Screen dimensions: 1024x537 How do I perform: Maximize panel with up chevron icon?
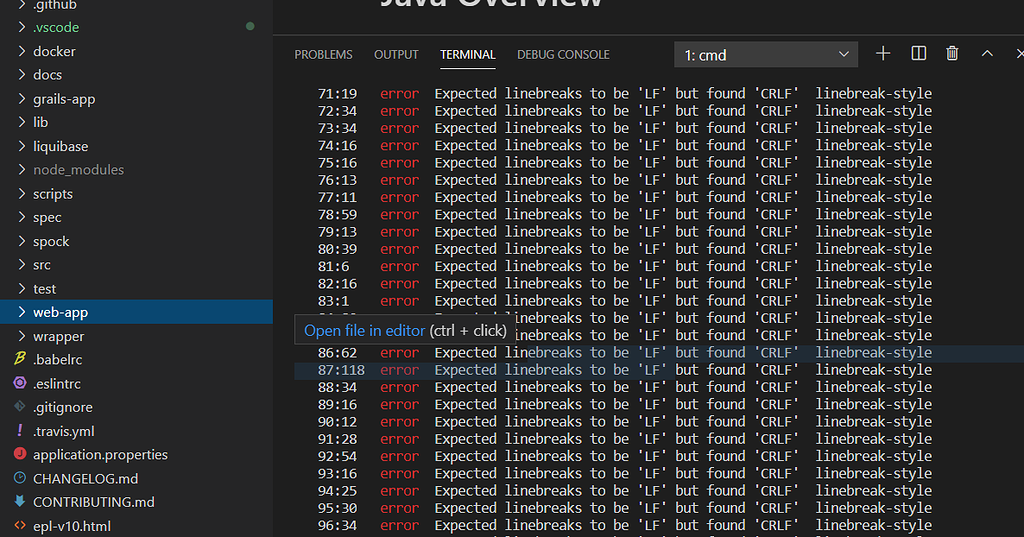pyautogui.click(x=987, y=54)
